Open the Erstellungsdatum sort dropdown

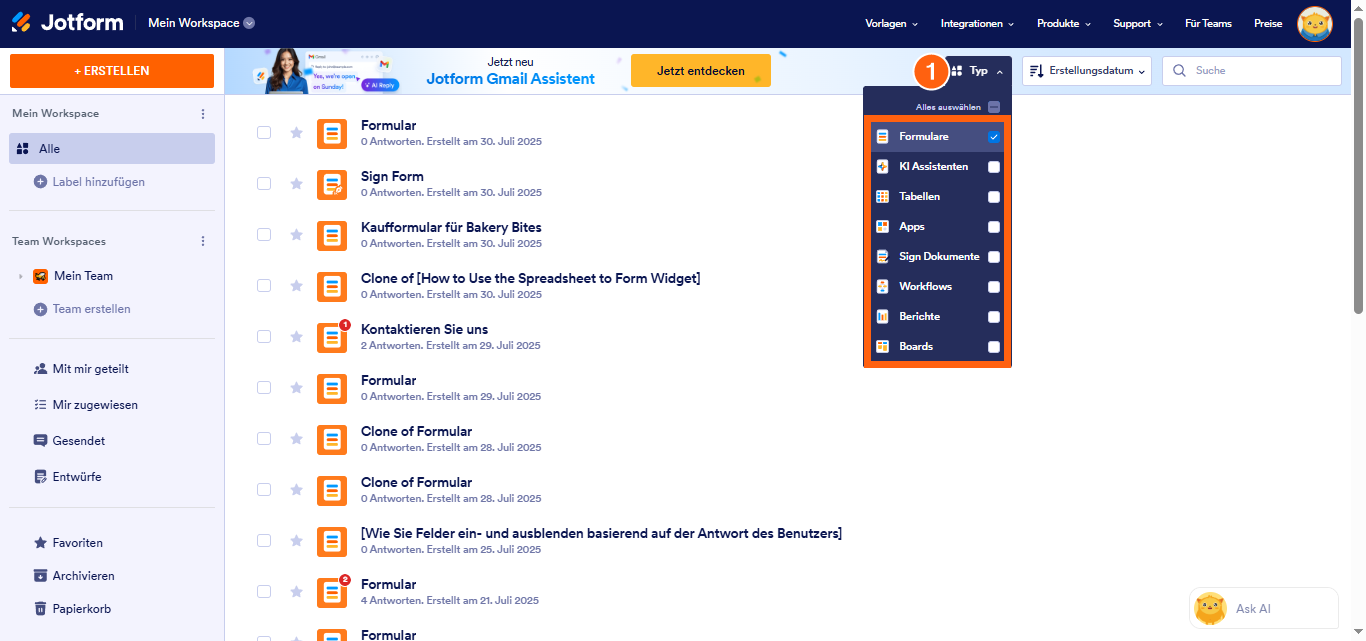click(1087, 71)
